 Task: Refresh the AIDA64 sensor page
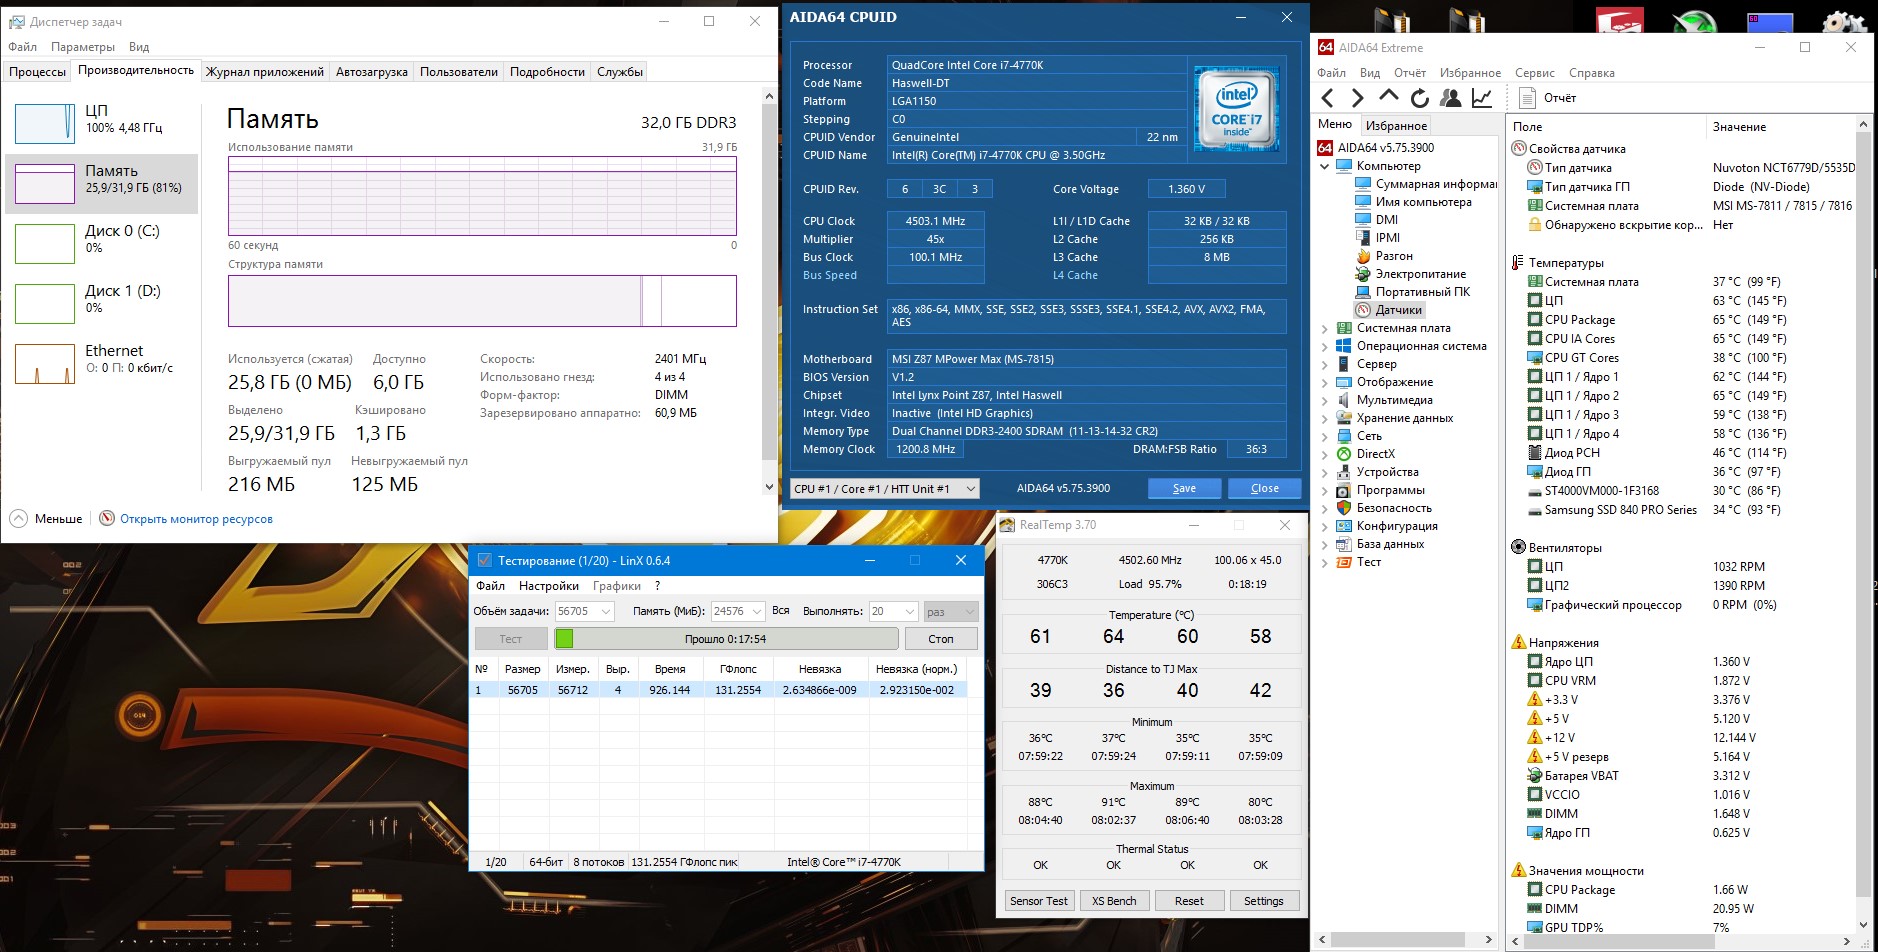tap(1419, 98)
